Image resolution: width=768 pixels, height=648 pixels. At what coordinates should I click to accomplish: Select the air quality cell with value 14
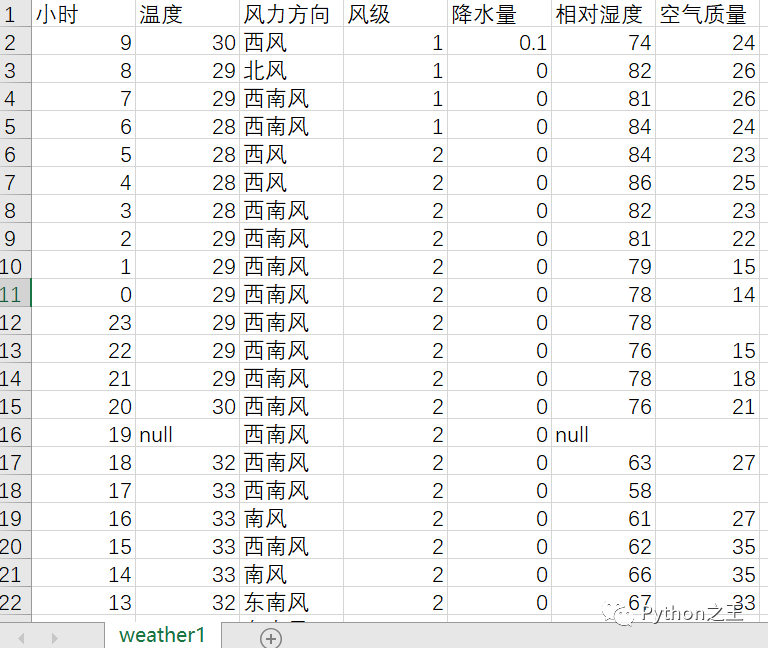click(707, 294)
